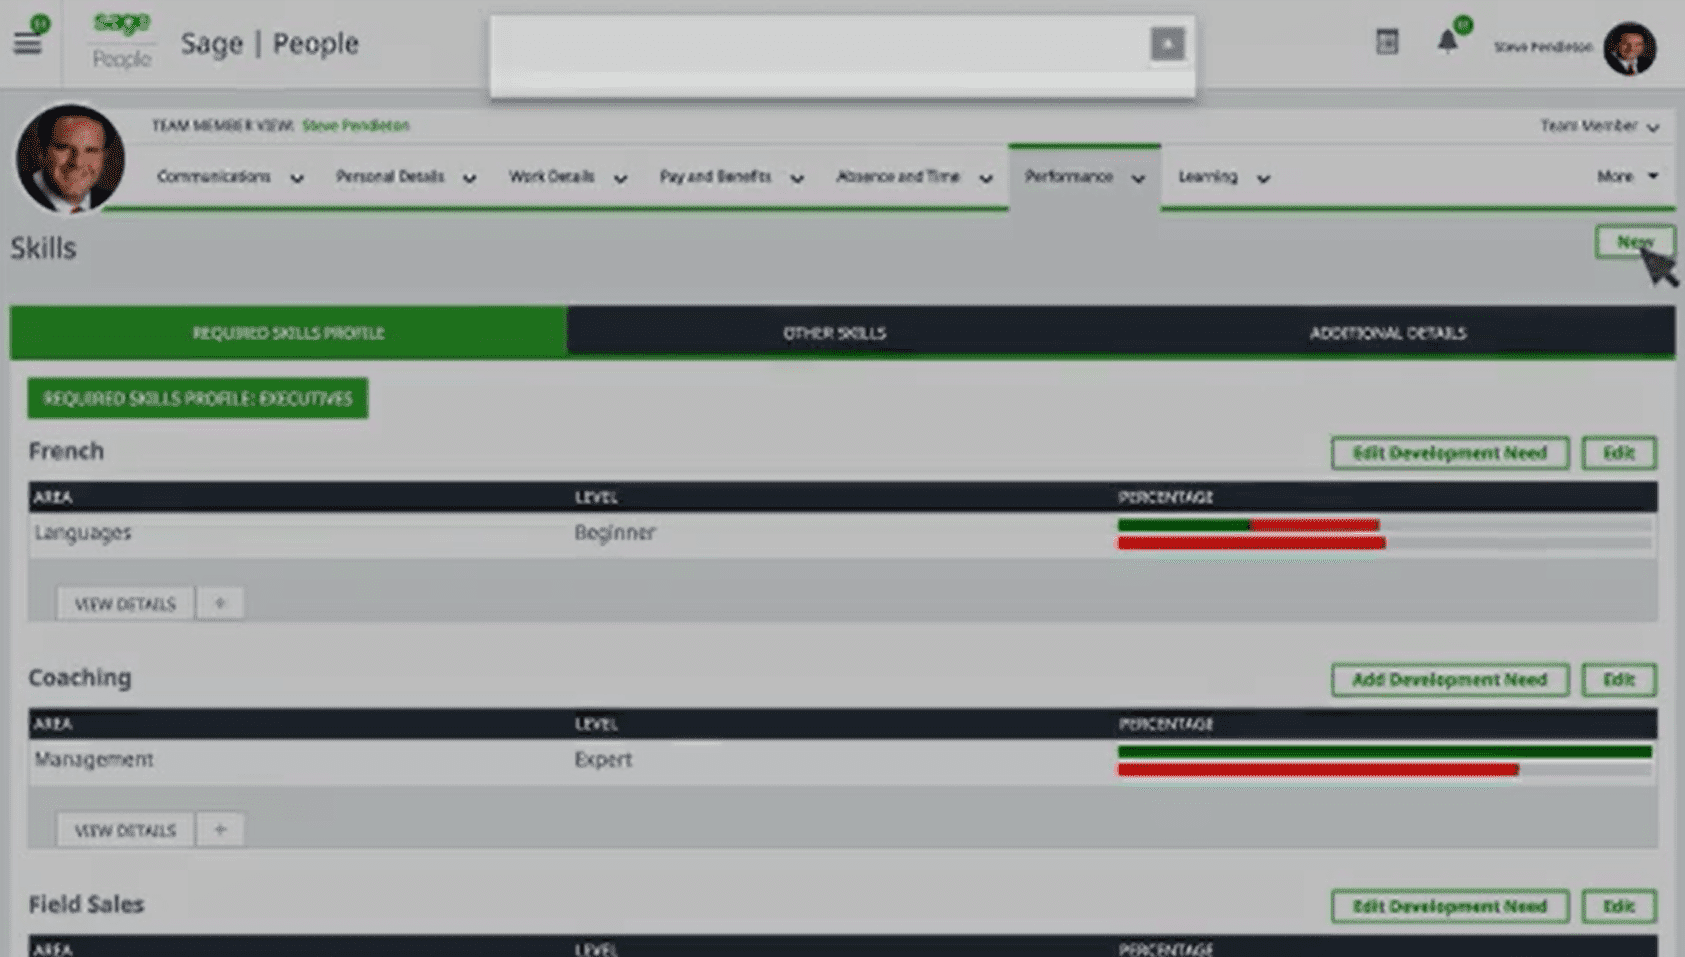Expand the Pay and Benefits menu
The height and width of the screenshot is (957, 1685).
pos(730,177)
